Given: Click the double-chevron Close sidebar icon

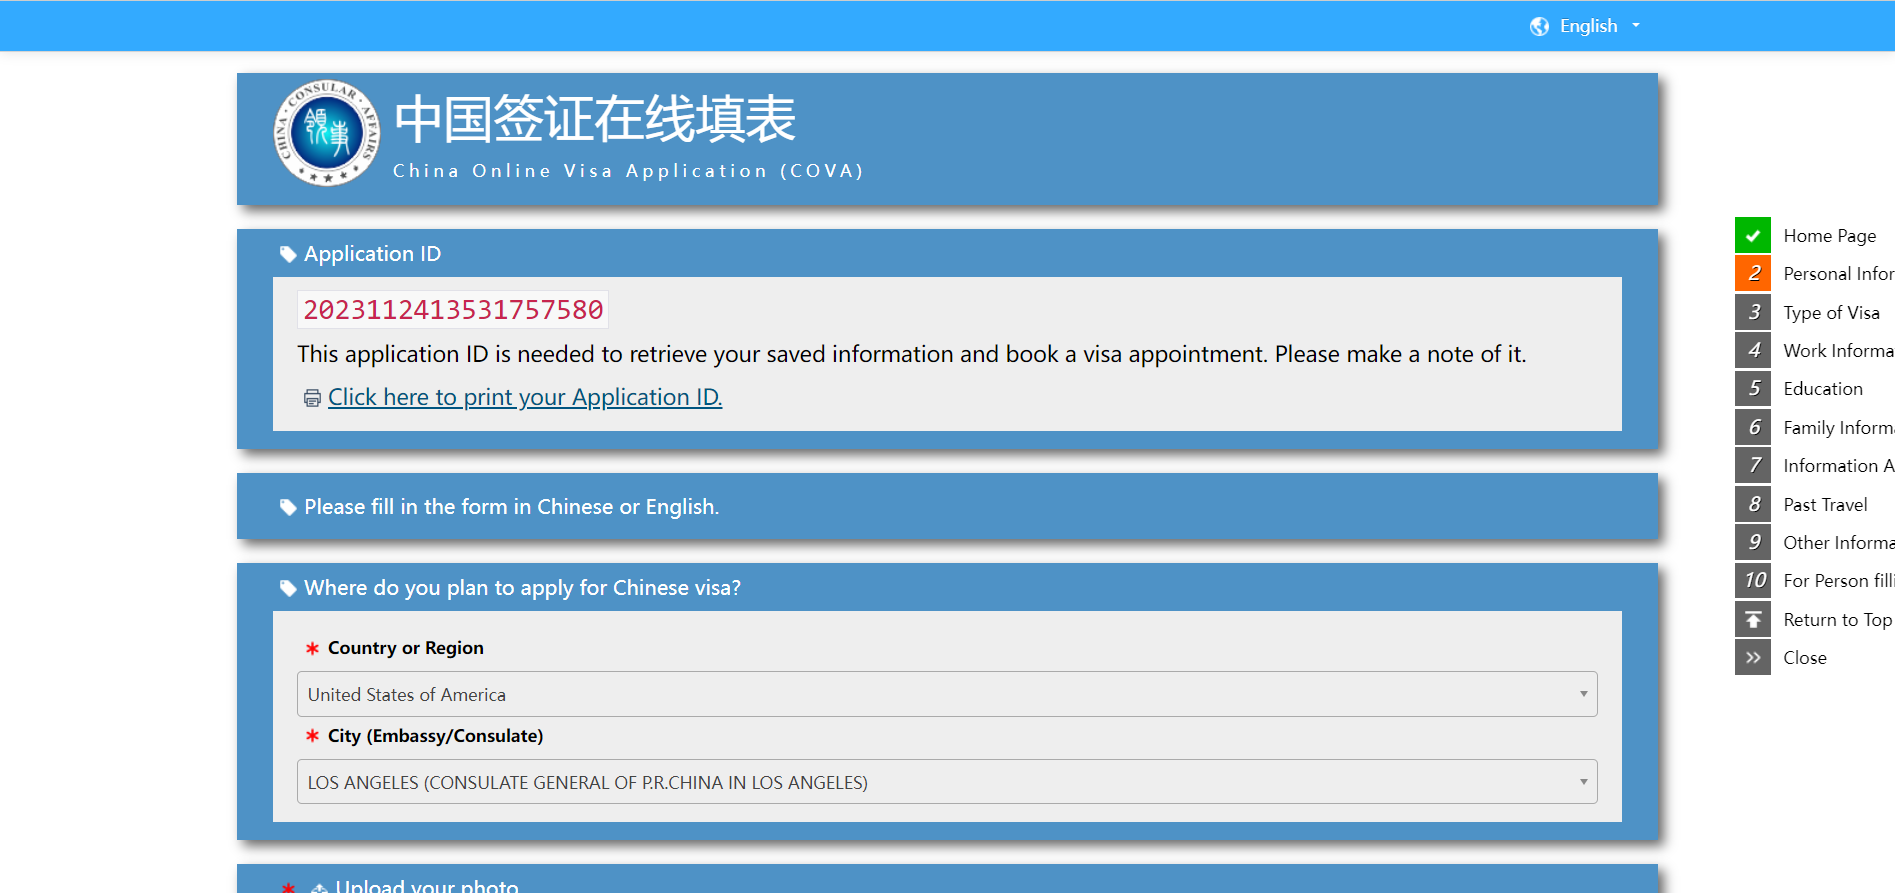Looking at the screenshot, I should pyautogui.click(x=1752, y=658).
